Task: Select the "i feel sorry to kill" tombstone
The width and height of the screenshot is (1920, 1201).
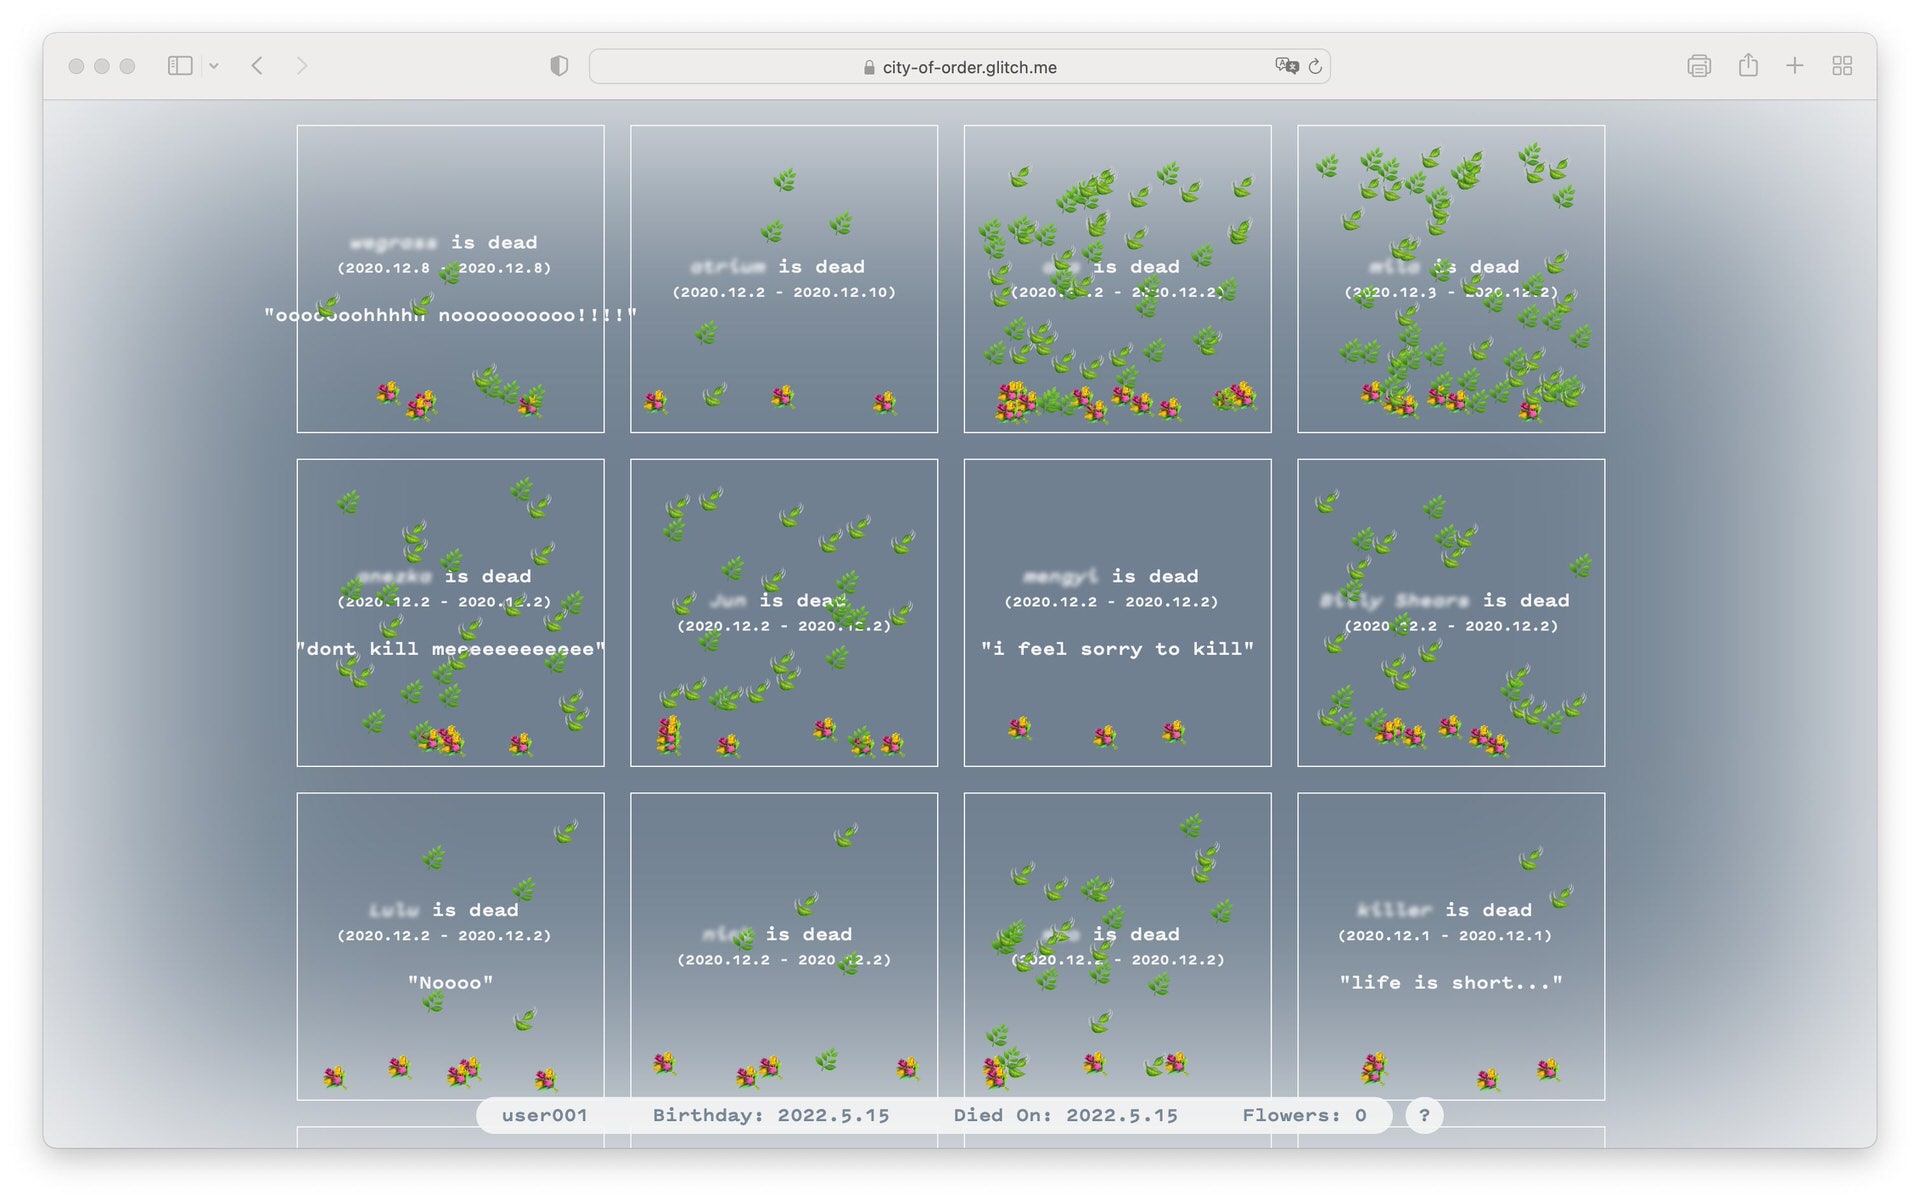Action: pyautogui.click(x=1117, y=612)
